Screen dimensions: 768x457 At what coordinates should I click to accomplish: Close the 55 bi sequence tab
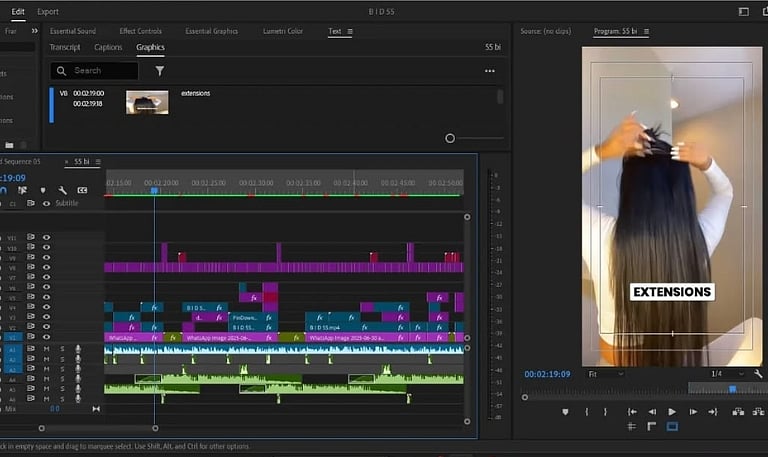coord(67,162)
